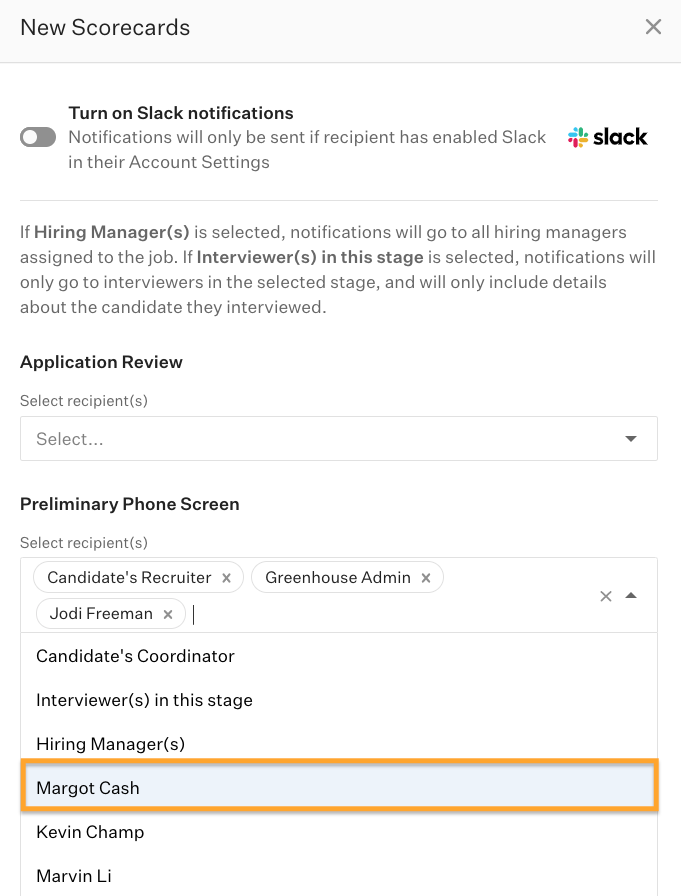681x896 pixels.
Task: Pick Hiring Manager(s) from list
Action: [110, 744]
